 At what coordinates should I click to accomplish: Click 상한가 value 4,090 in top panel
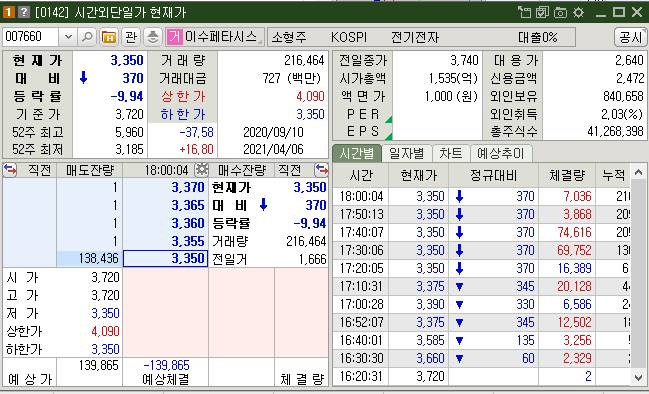(x=310, y=96)
